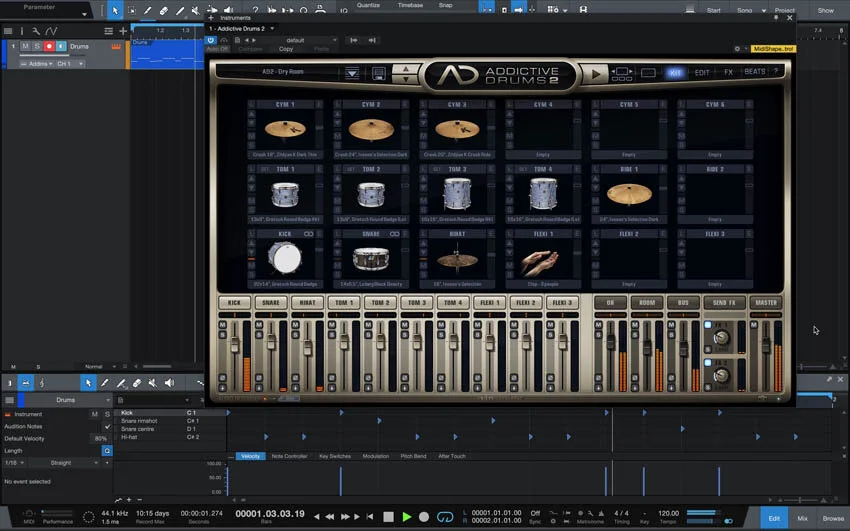Click the Addictive Drums help question mark
The image size is (850, 531).
pos(775,72)
